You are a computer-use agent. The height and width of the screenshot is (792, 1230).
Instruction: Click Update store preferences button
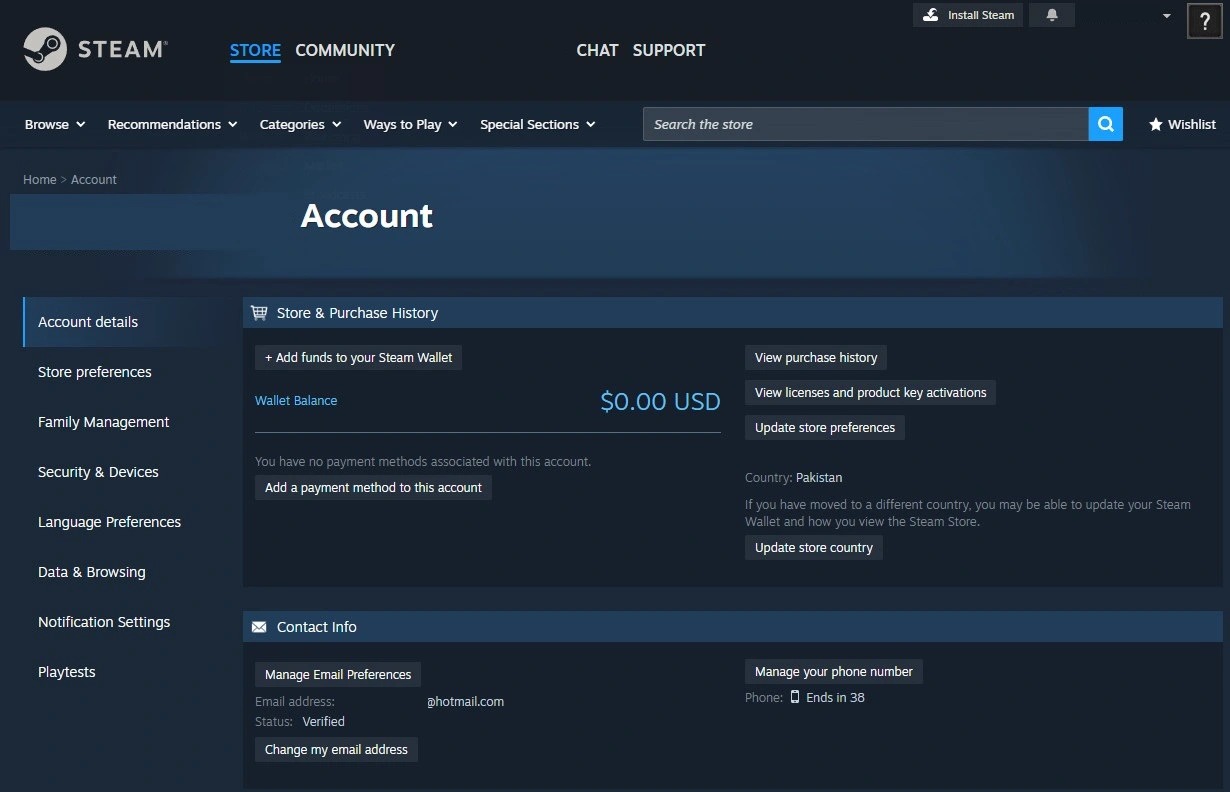click(x=825, y=427)
